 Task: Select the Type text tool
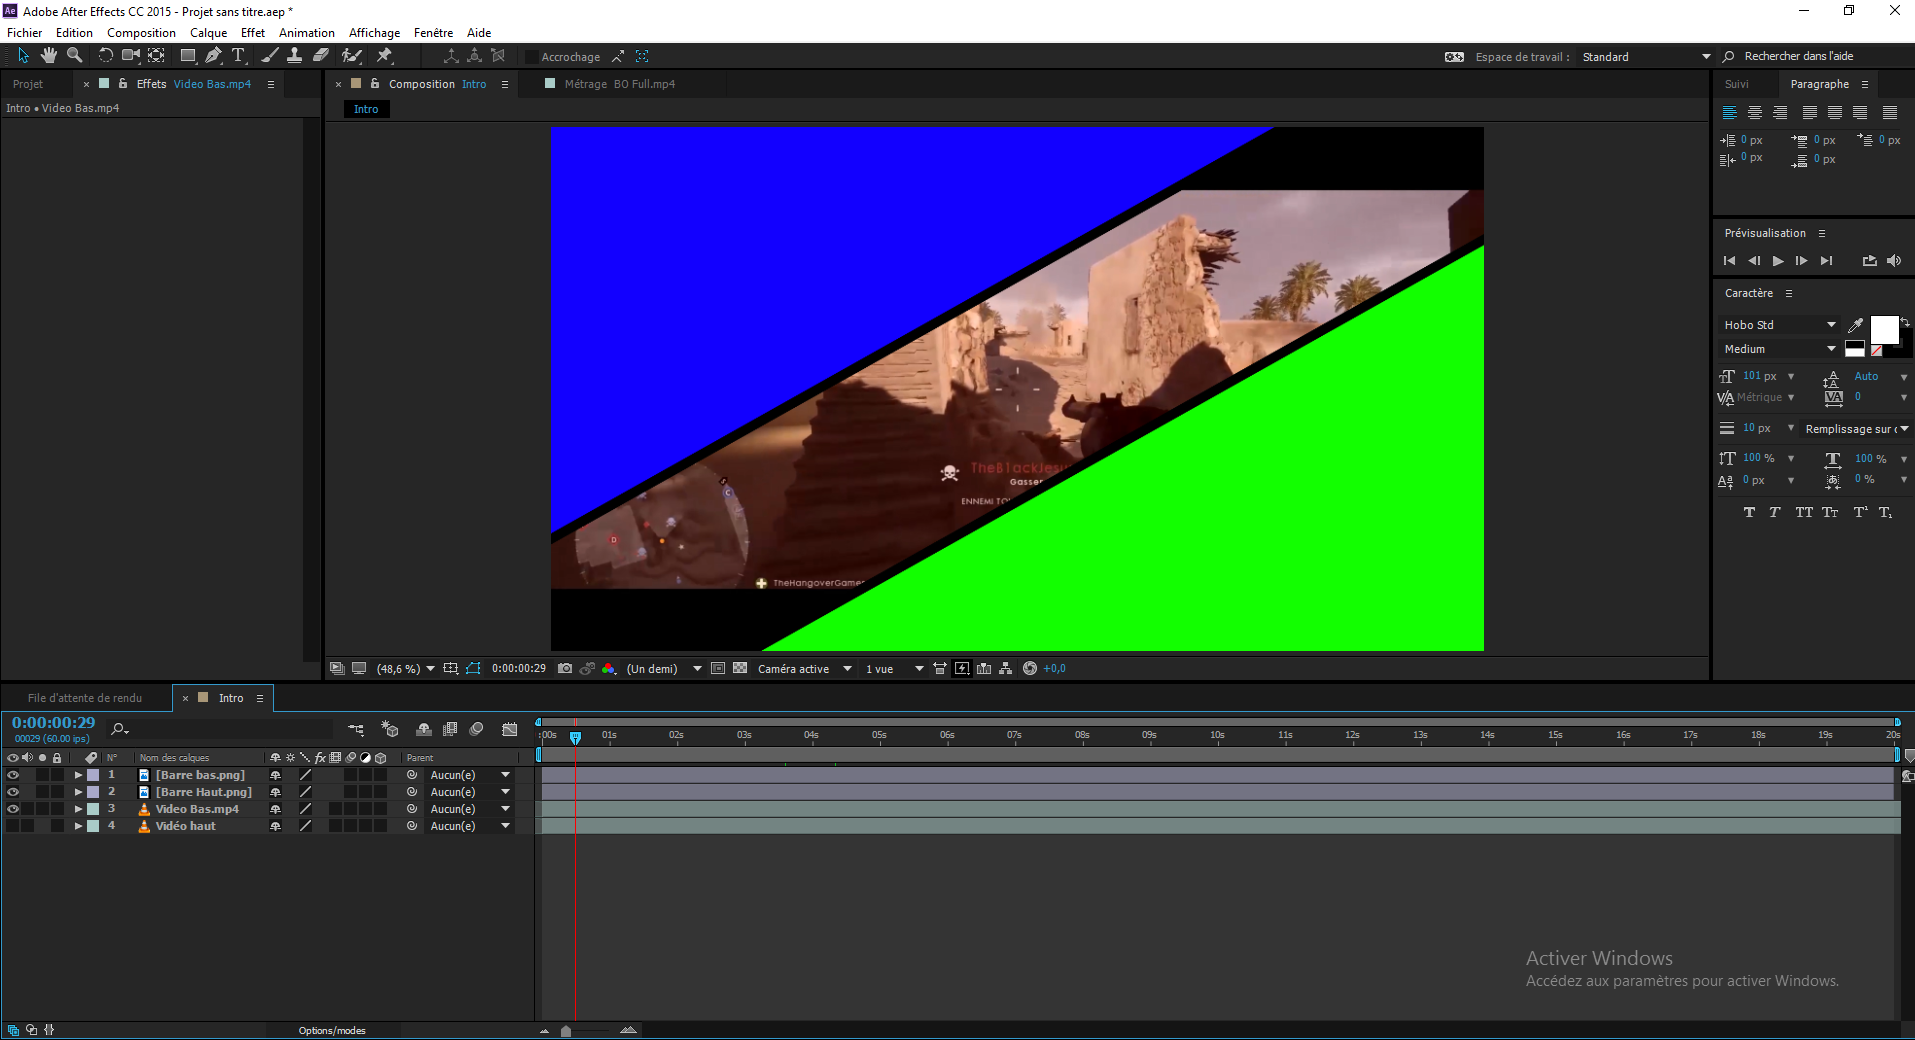(x=238, y=56)
